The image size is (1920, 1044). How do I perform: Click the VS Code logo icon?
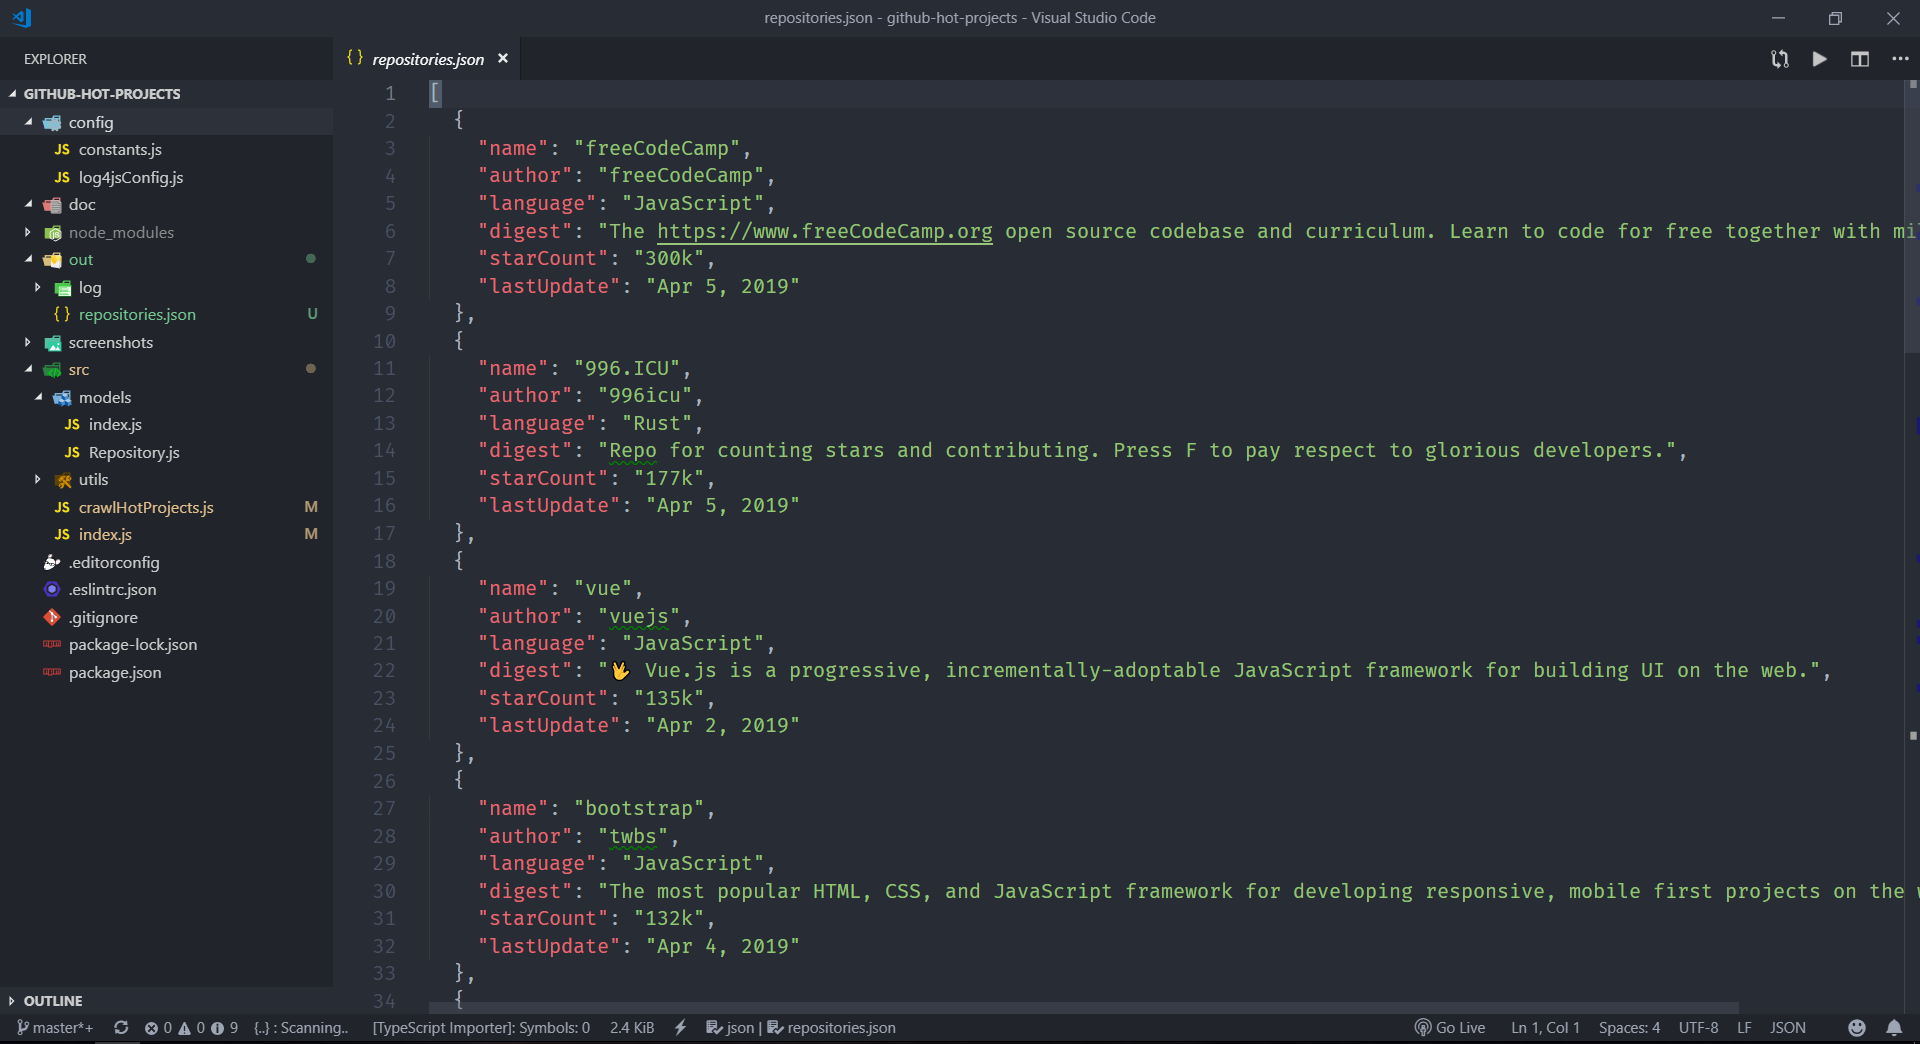click(x=22, y=18)
